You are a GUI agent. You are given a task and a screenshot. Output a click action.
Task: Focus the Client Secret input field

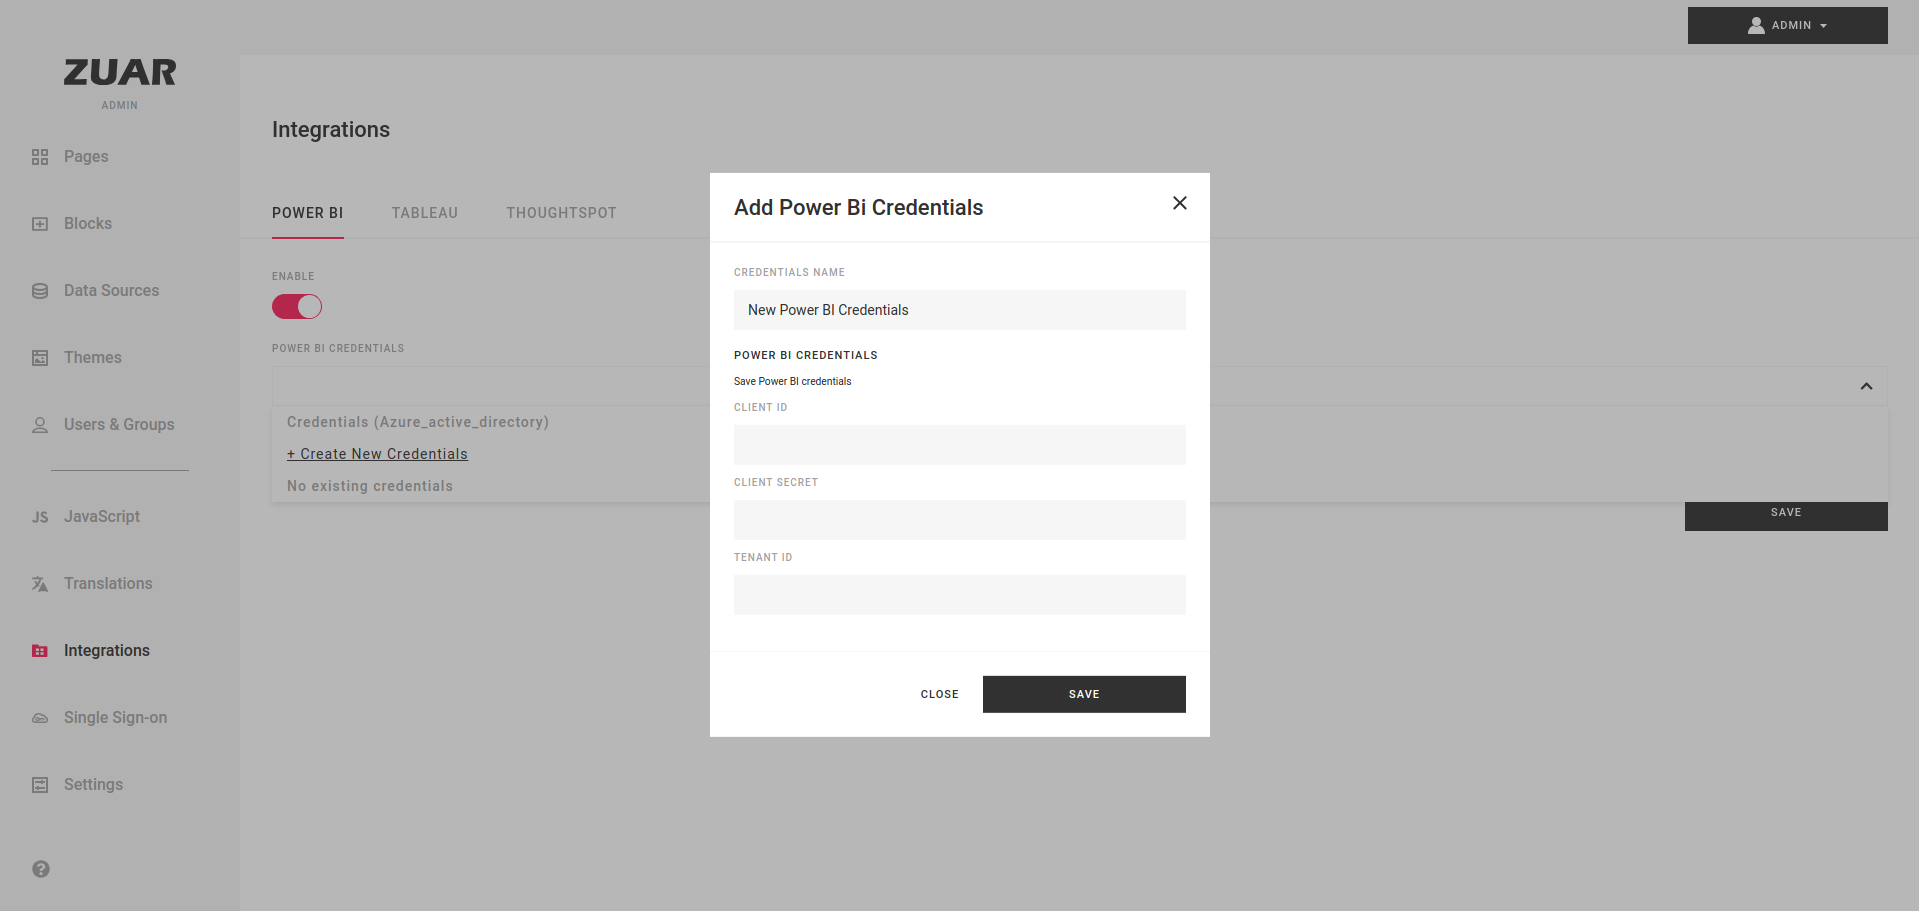[x=960, y=520]
